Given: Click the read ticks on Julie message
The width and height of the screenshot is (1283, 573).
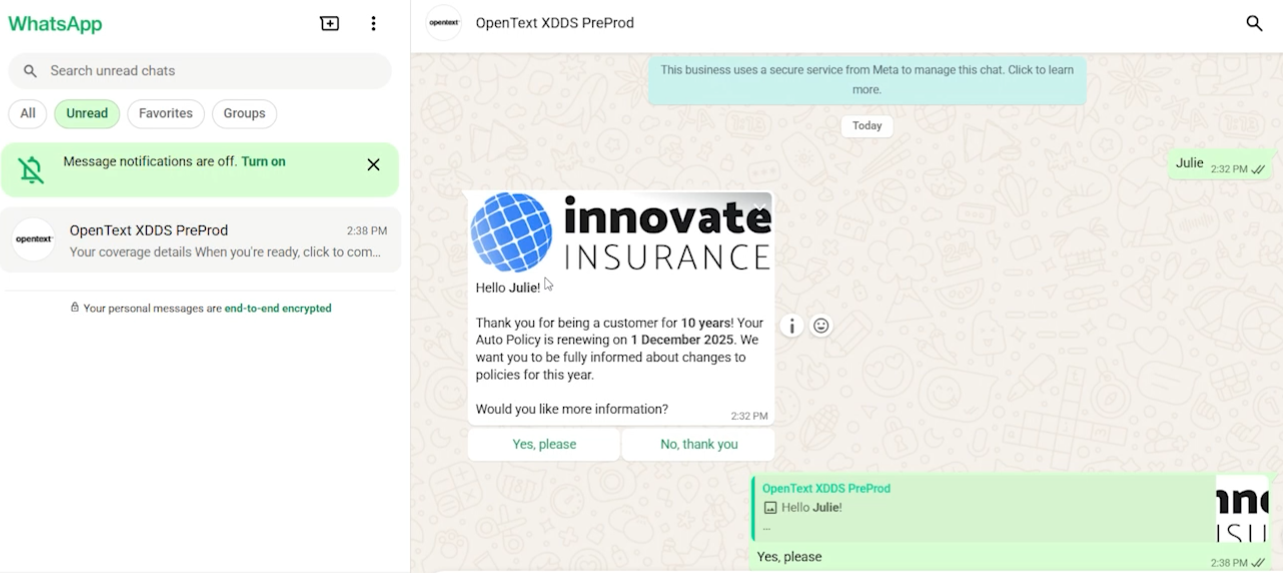Looking at the screenshot, I should (x=1258, y=170).
